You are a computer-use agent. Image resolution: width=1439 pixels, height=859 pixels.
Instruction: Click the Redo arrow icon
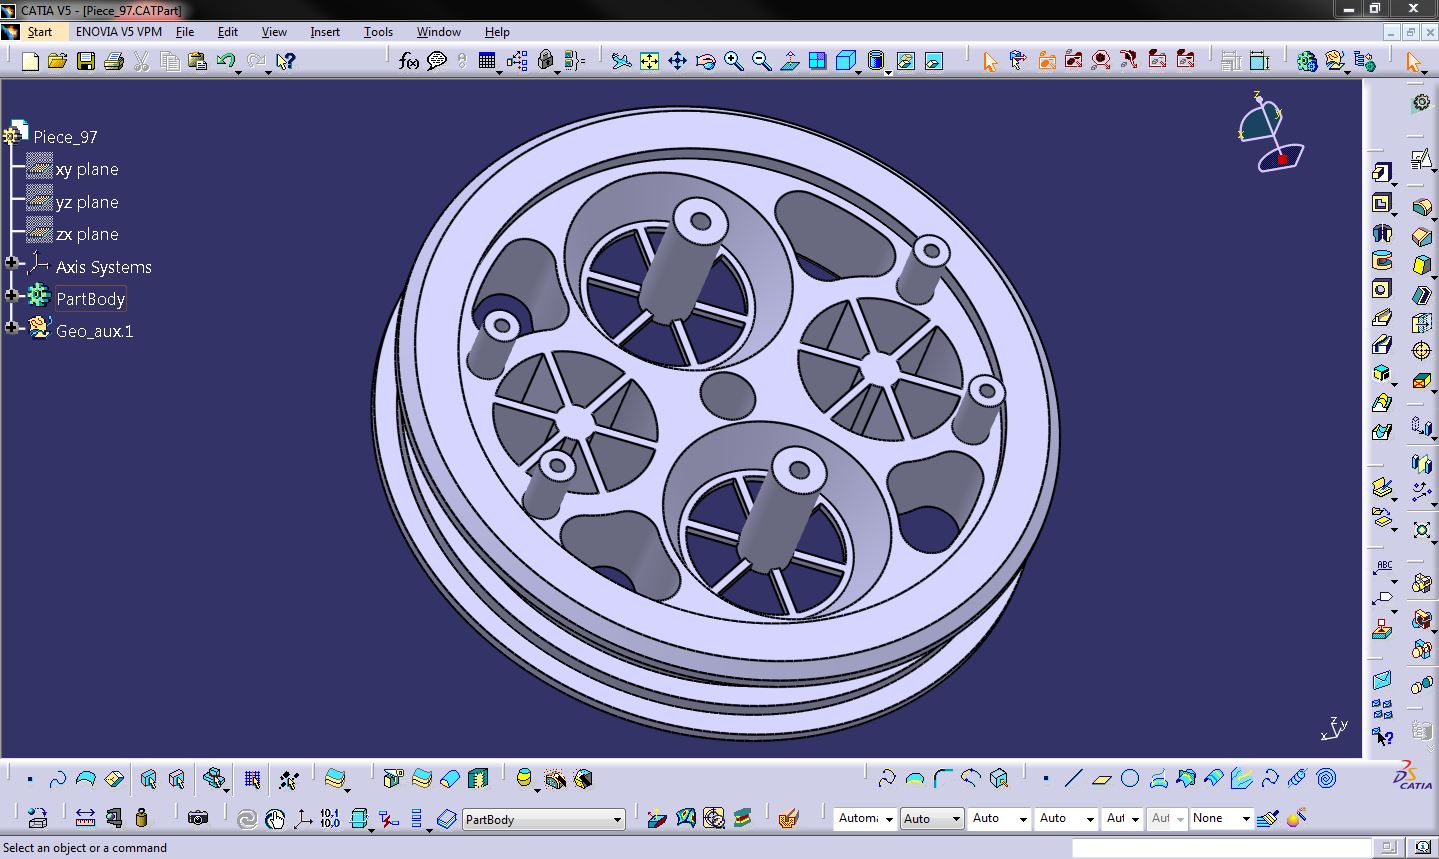[256, 62]
